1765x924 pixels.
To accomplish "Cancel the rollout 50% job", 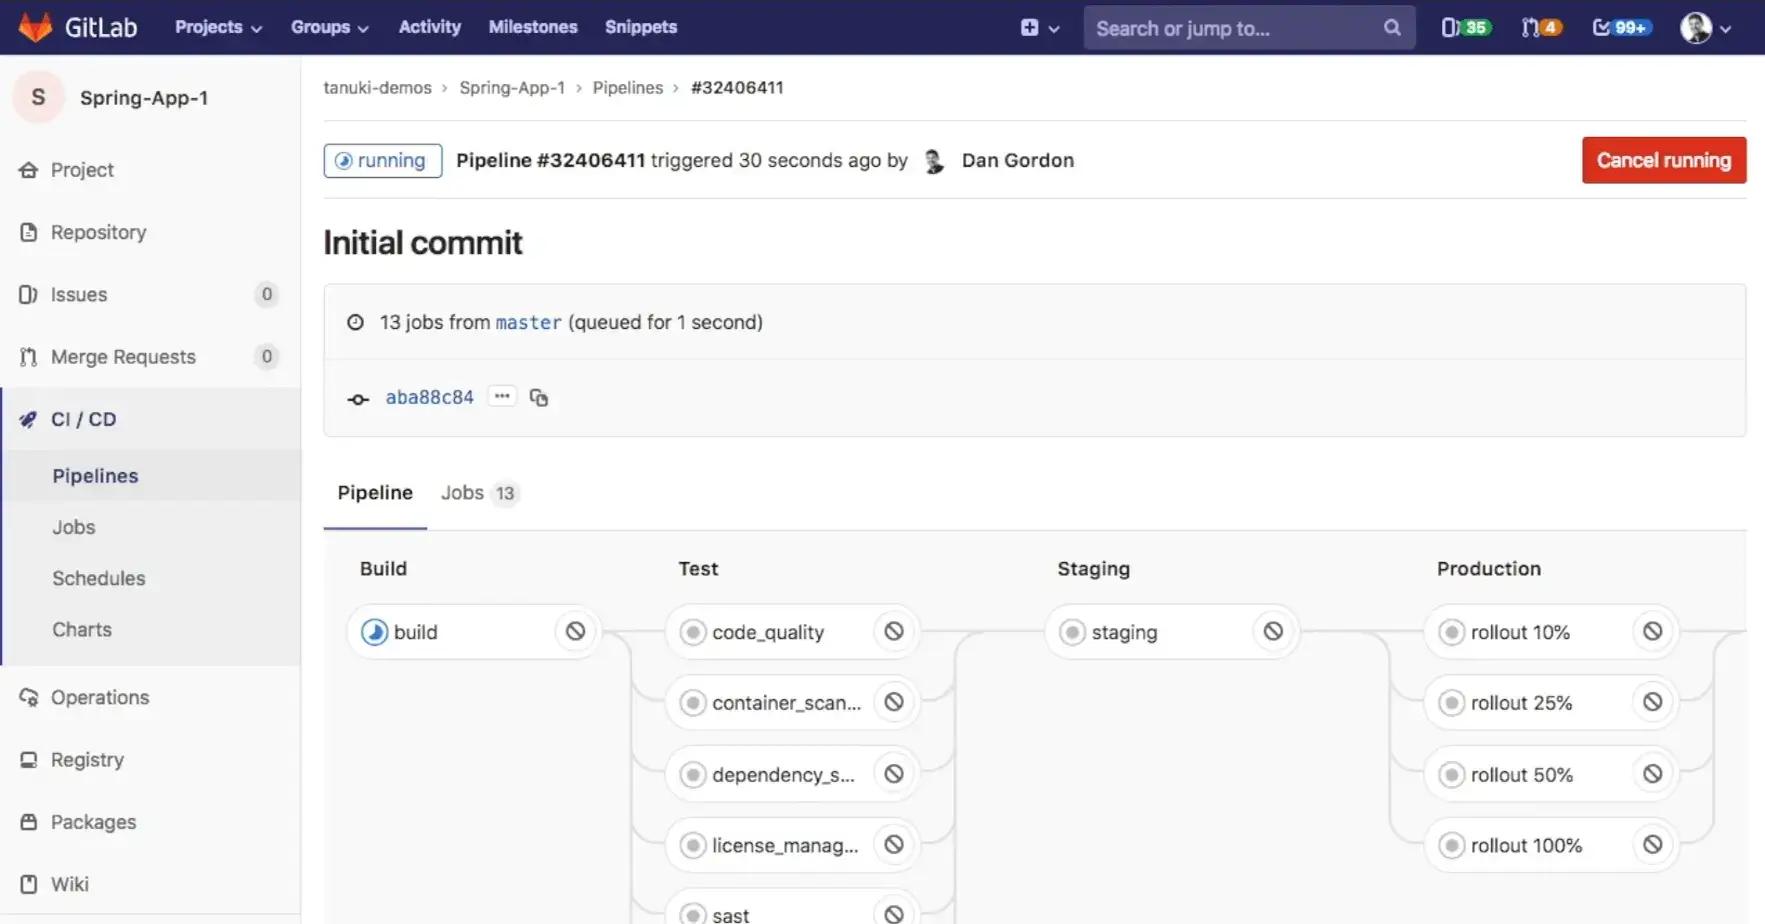I will point(1652,774).
